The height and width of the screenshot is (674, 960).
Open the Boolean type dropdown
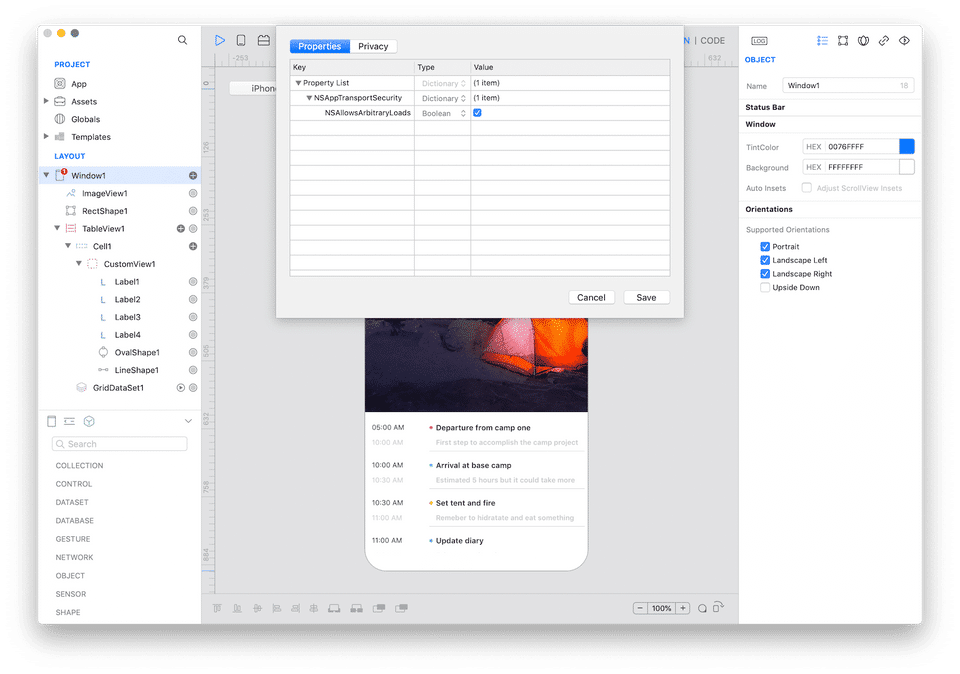(x=443, y=113)
